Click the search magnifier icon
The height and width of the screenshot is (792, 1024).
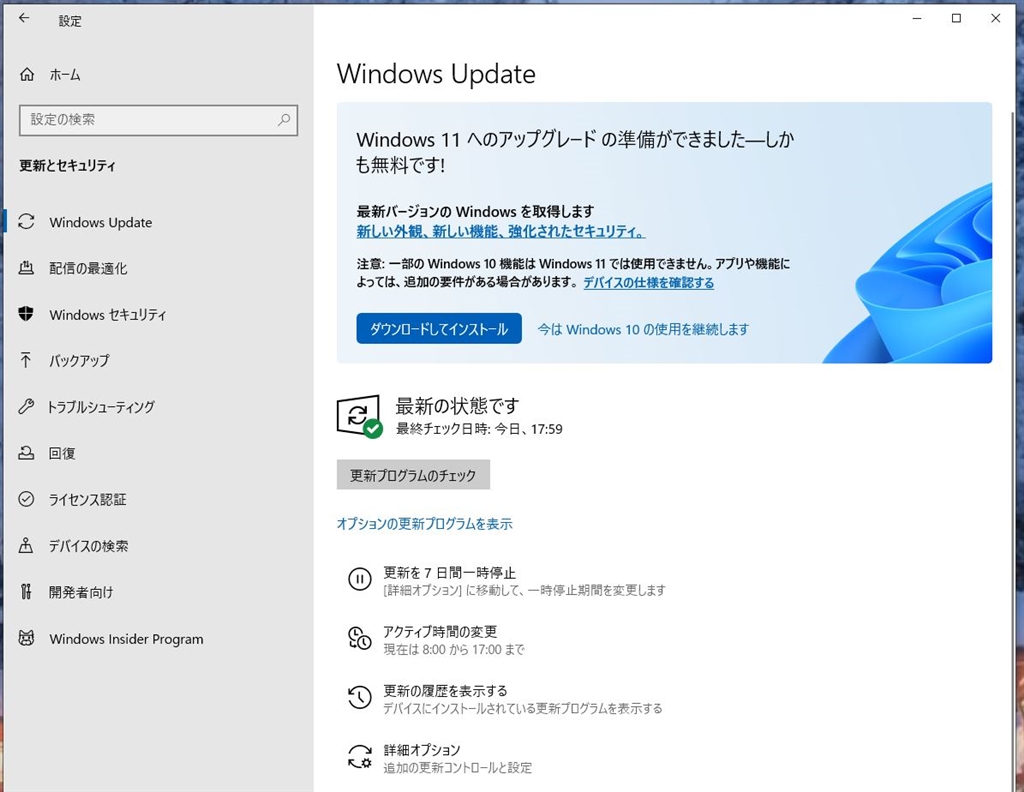pos(283,120)
